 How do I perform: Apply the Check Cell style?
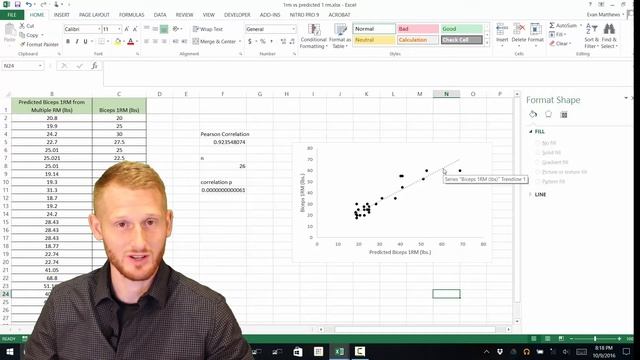[461, 40]
